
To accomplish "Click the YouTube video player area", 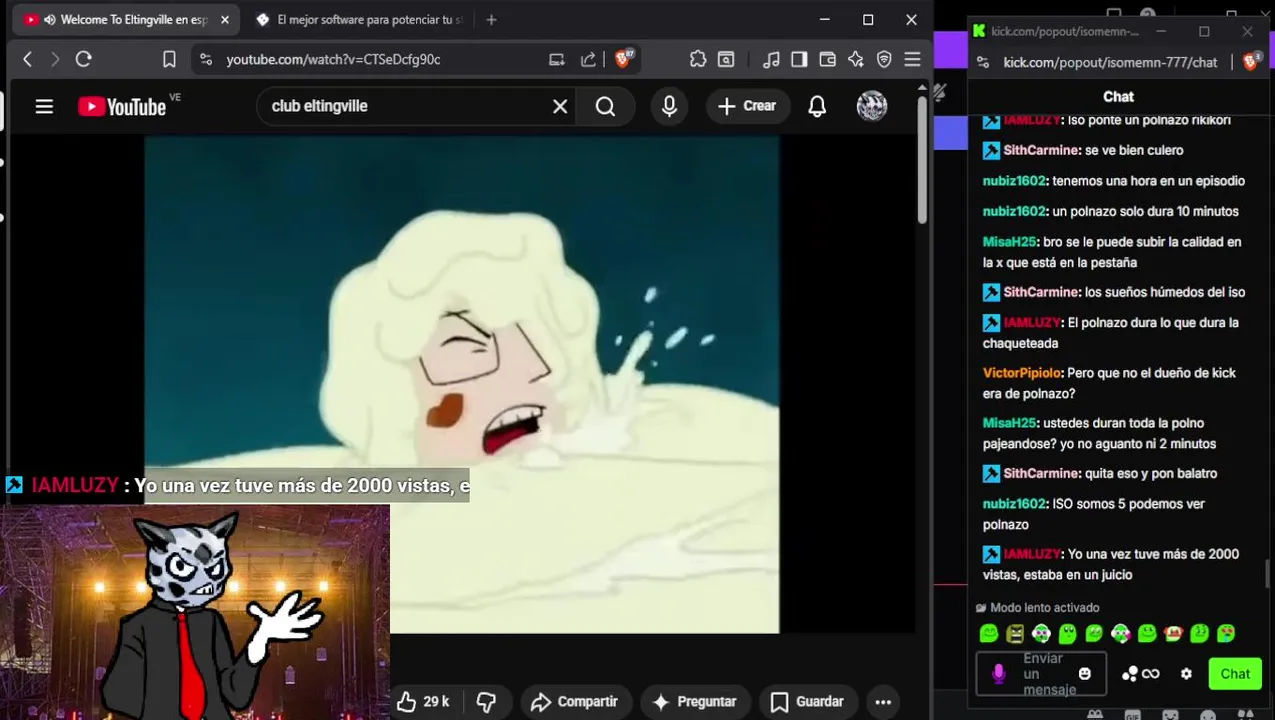I will [x=461, y=385].
